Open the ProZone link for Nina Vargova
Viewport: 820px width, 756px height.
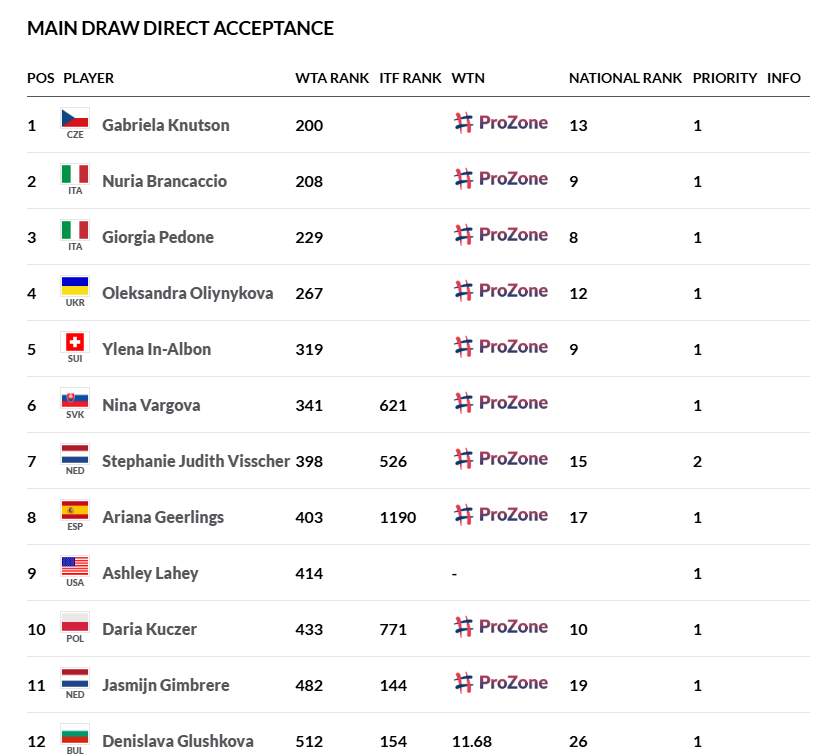pyautogui.click(x=500, y=403)
